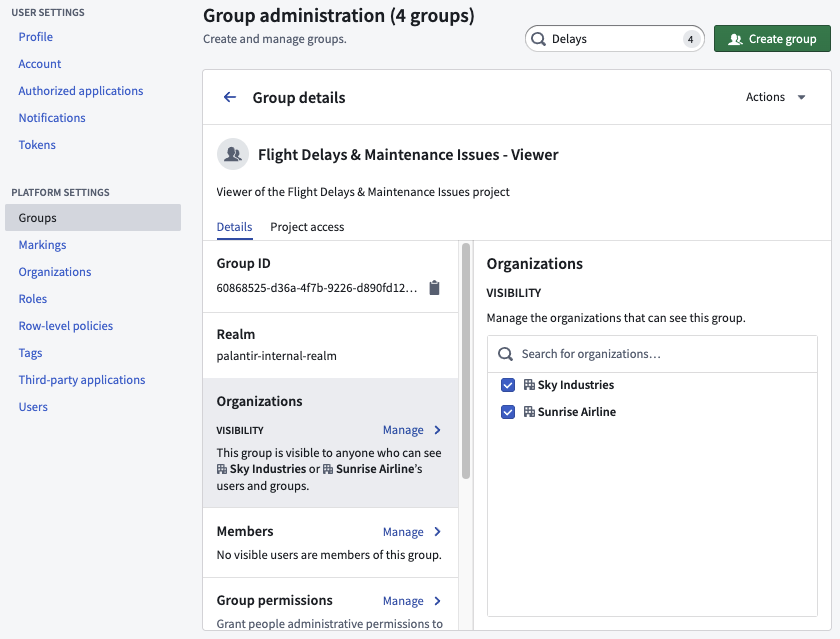
Task: Click the details panel vertical scrollbar
Action: tap(466, 361)
